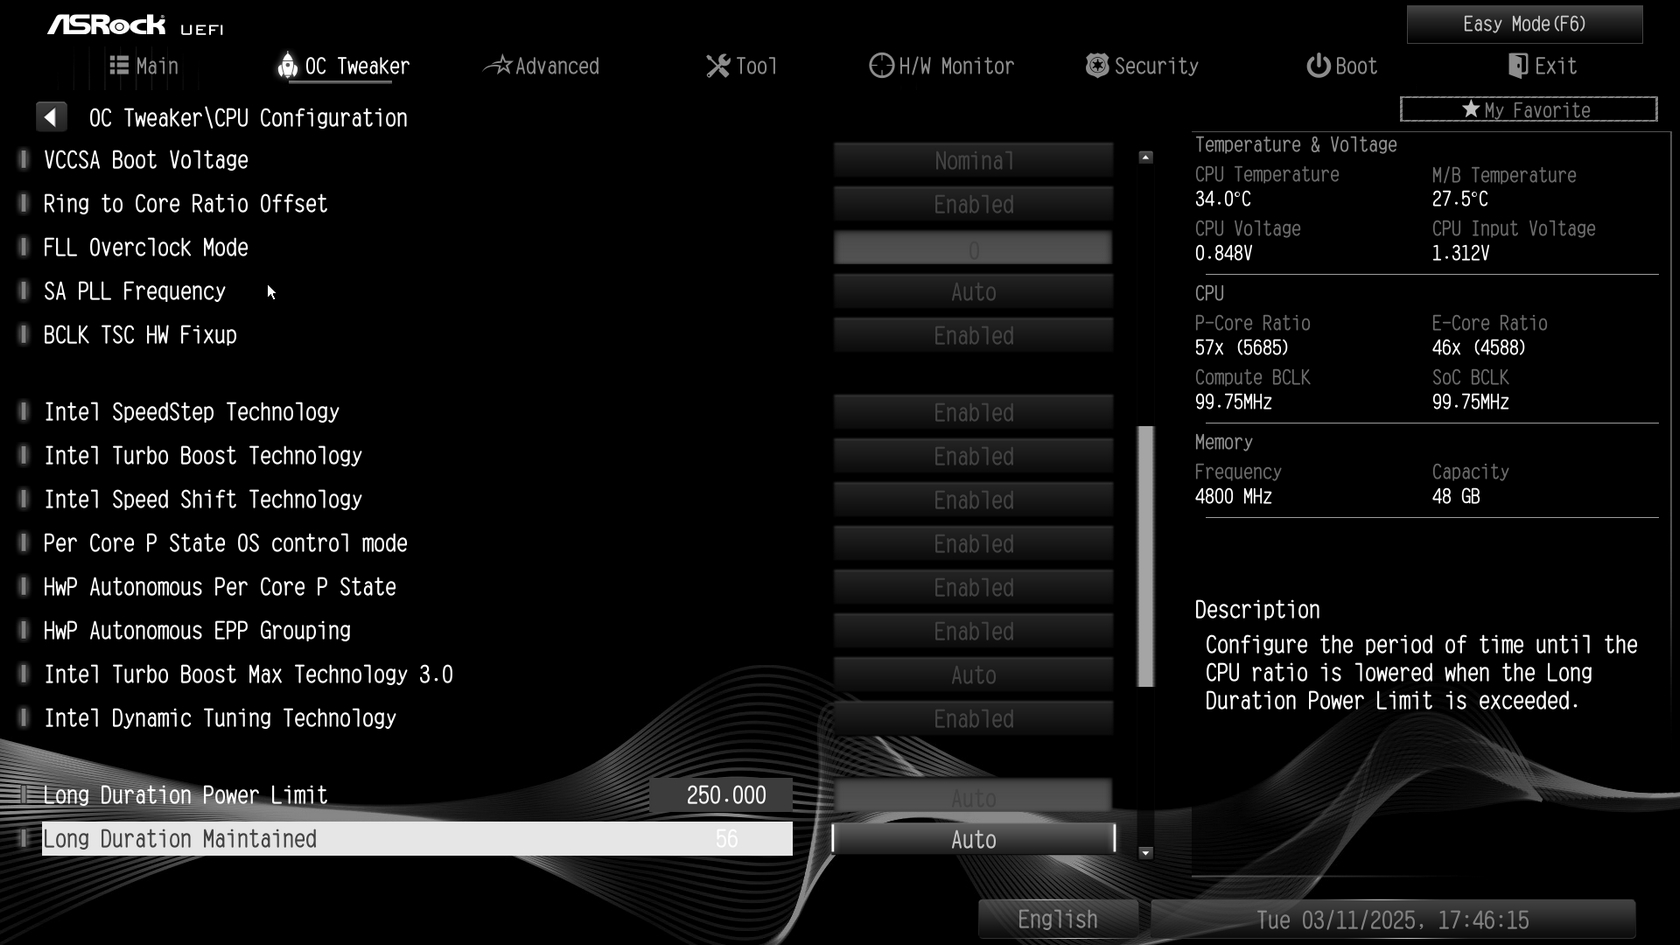Click the Exit door icon
1680x945 pixels.
coord(1517,65)
